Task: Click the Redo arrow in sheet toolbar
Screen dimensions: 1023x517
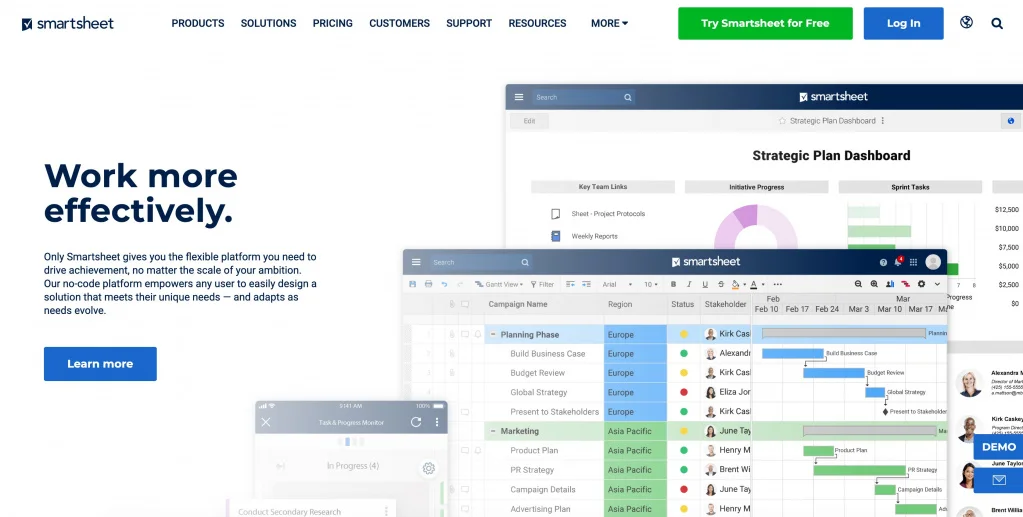Action: click(x=460, y=284)
